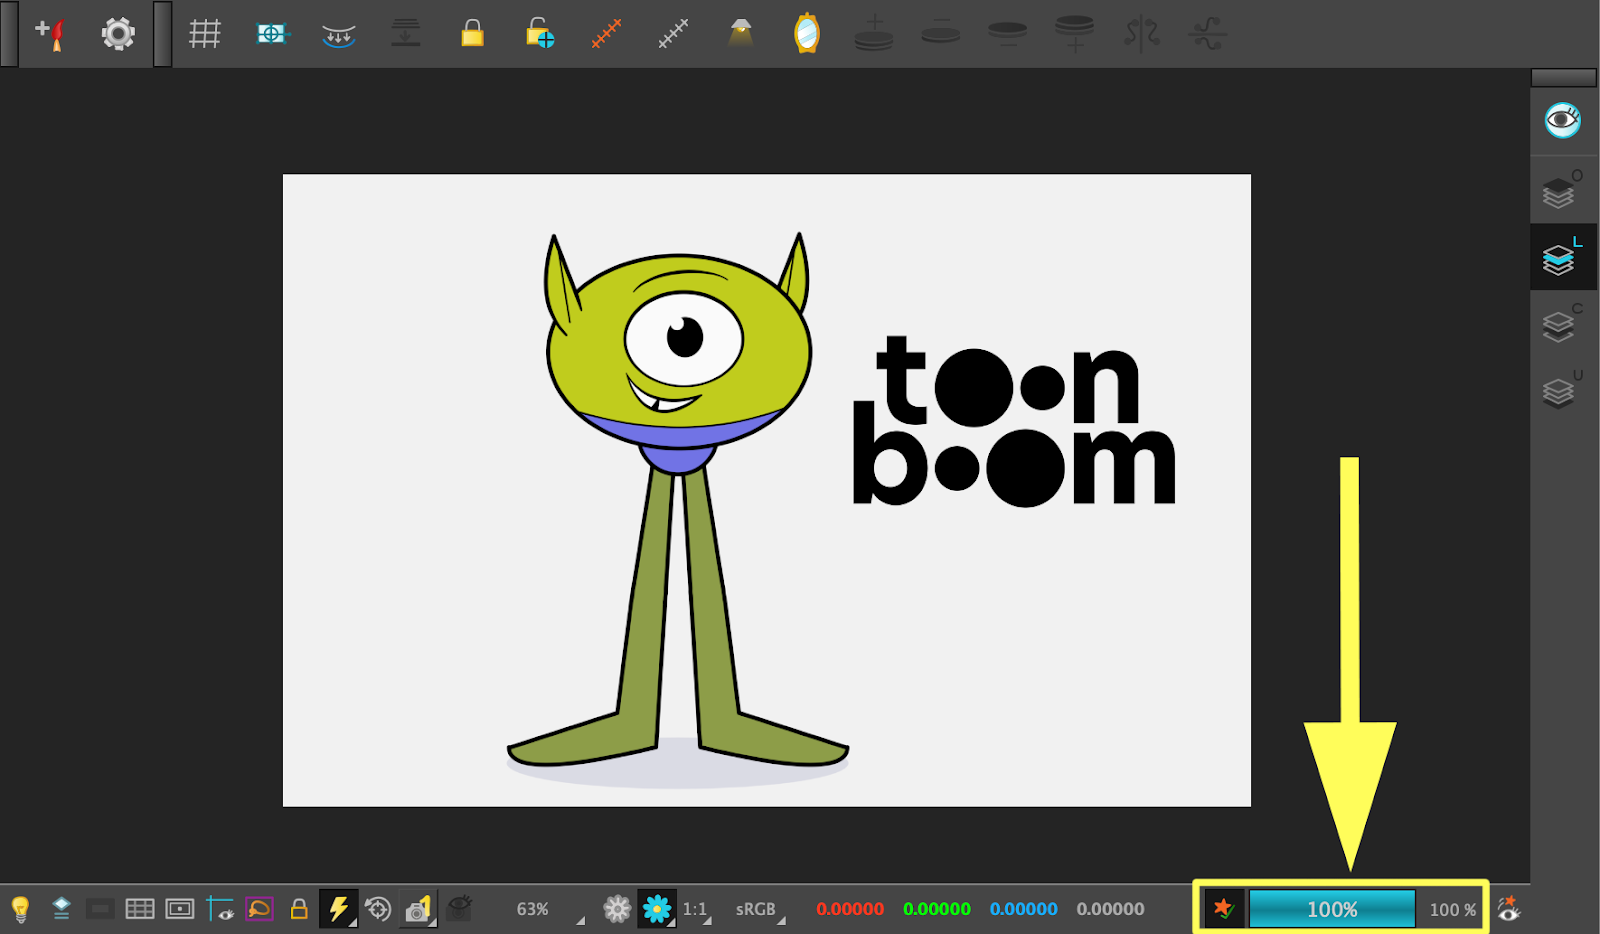Viewport: 1600px width, 934px height.
Task: Select the safe area display icon
Action: 180,909
